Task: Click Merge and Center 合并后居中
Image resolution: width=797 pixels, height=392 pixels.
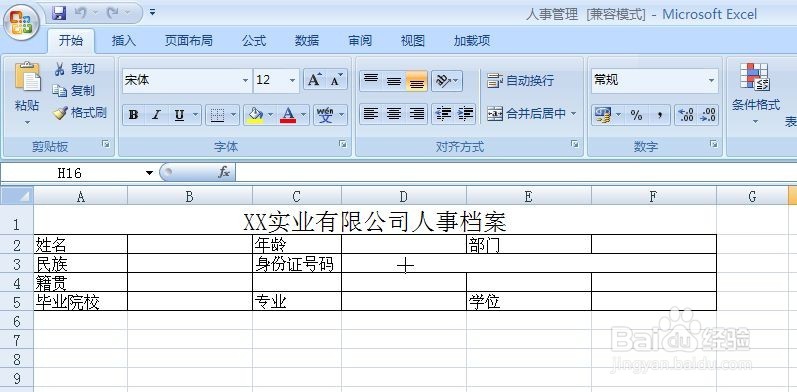Action: click(526, 114)
